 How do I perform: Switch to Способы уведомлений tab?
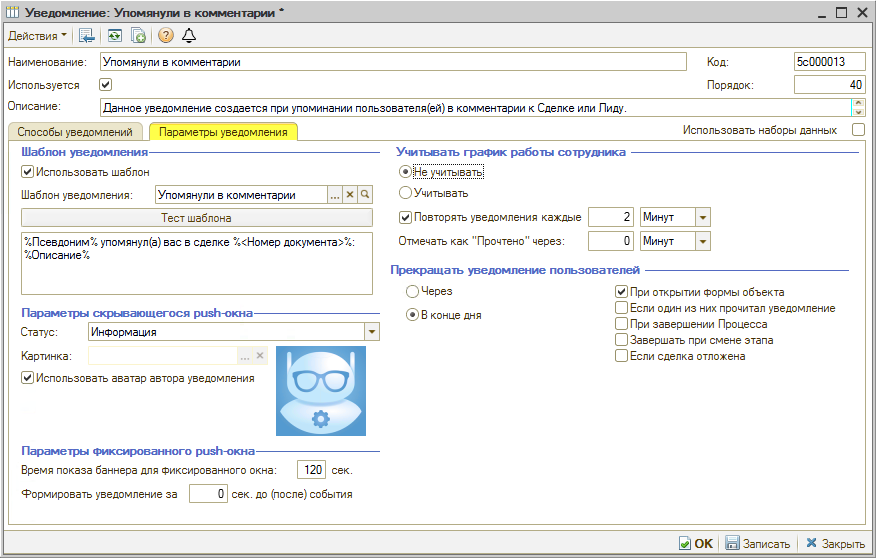[75, 132]
